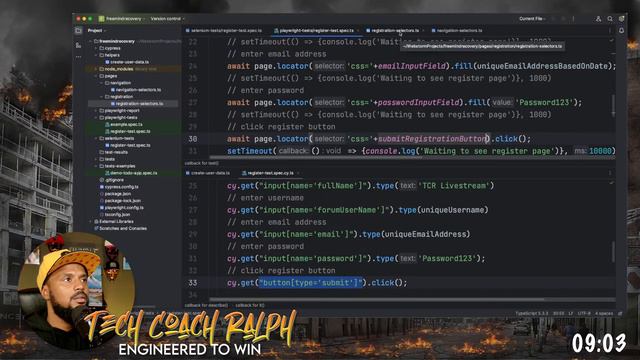This screenshot has width=640, height=360.
Task: Open the More tool windows ellipsis
Action: [78, 57]
